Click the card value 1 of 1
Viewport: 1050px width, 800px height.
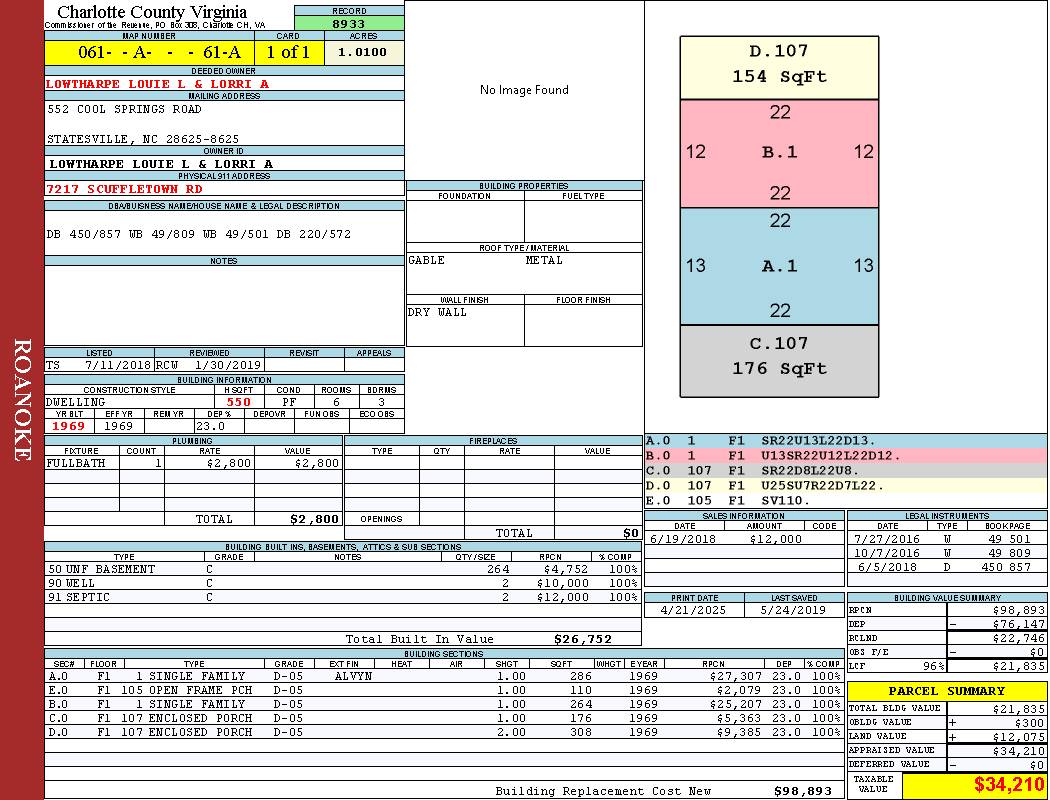click(x=288, y=52)
